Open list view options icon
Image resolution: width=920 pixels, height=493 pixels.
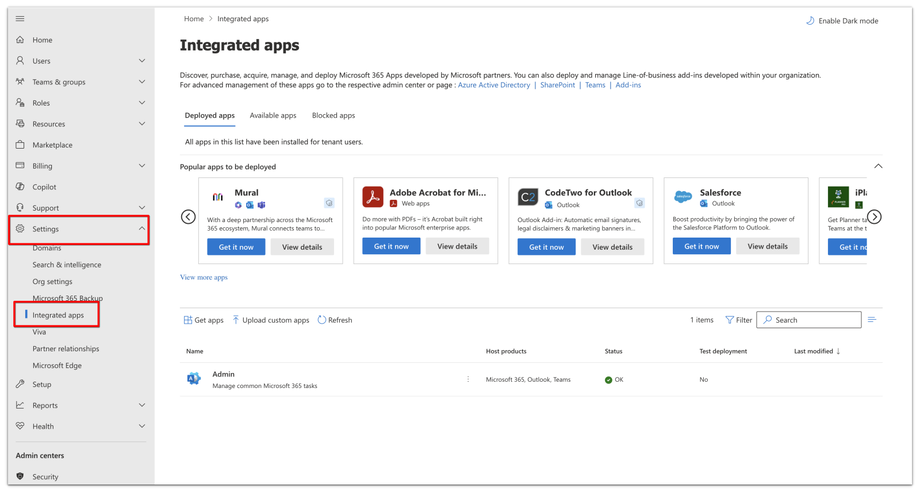click(x=872, y=320)
